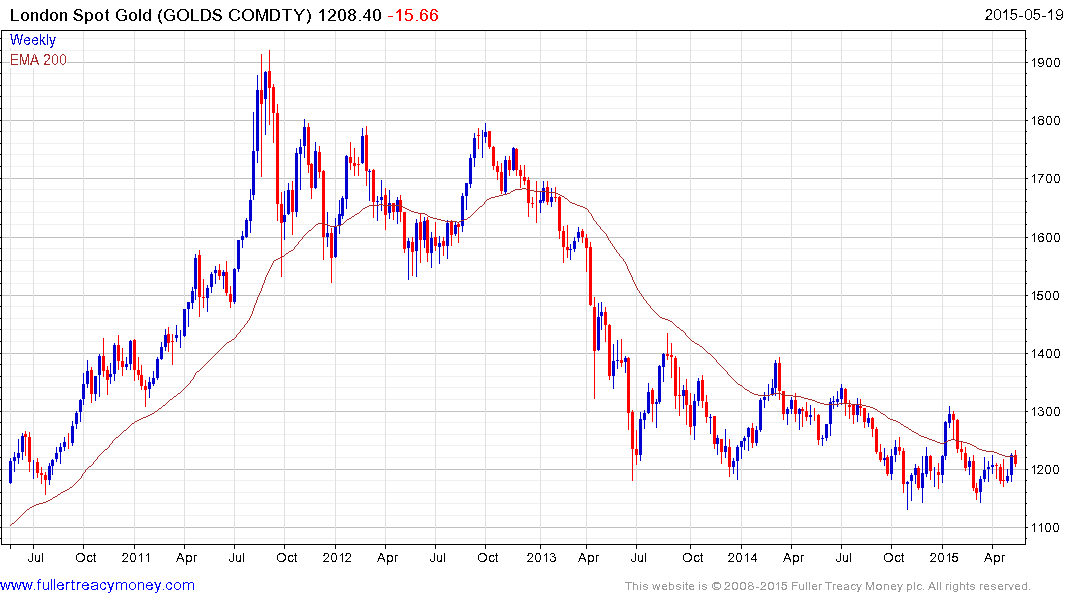Click the 2014 year axis label
This screenshot has height=600, width=1075.
(742, 557)
